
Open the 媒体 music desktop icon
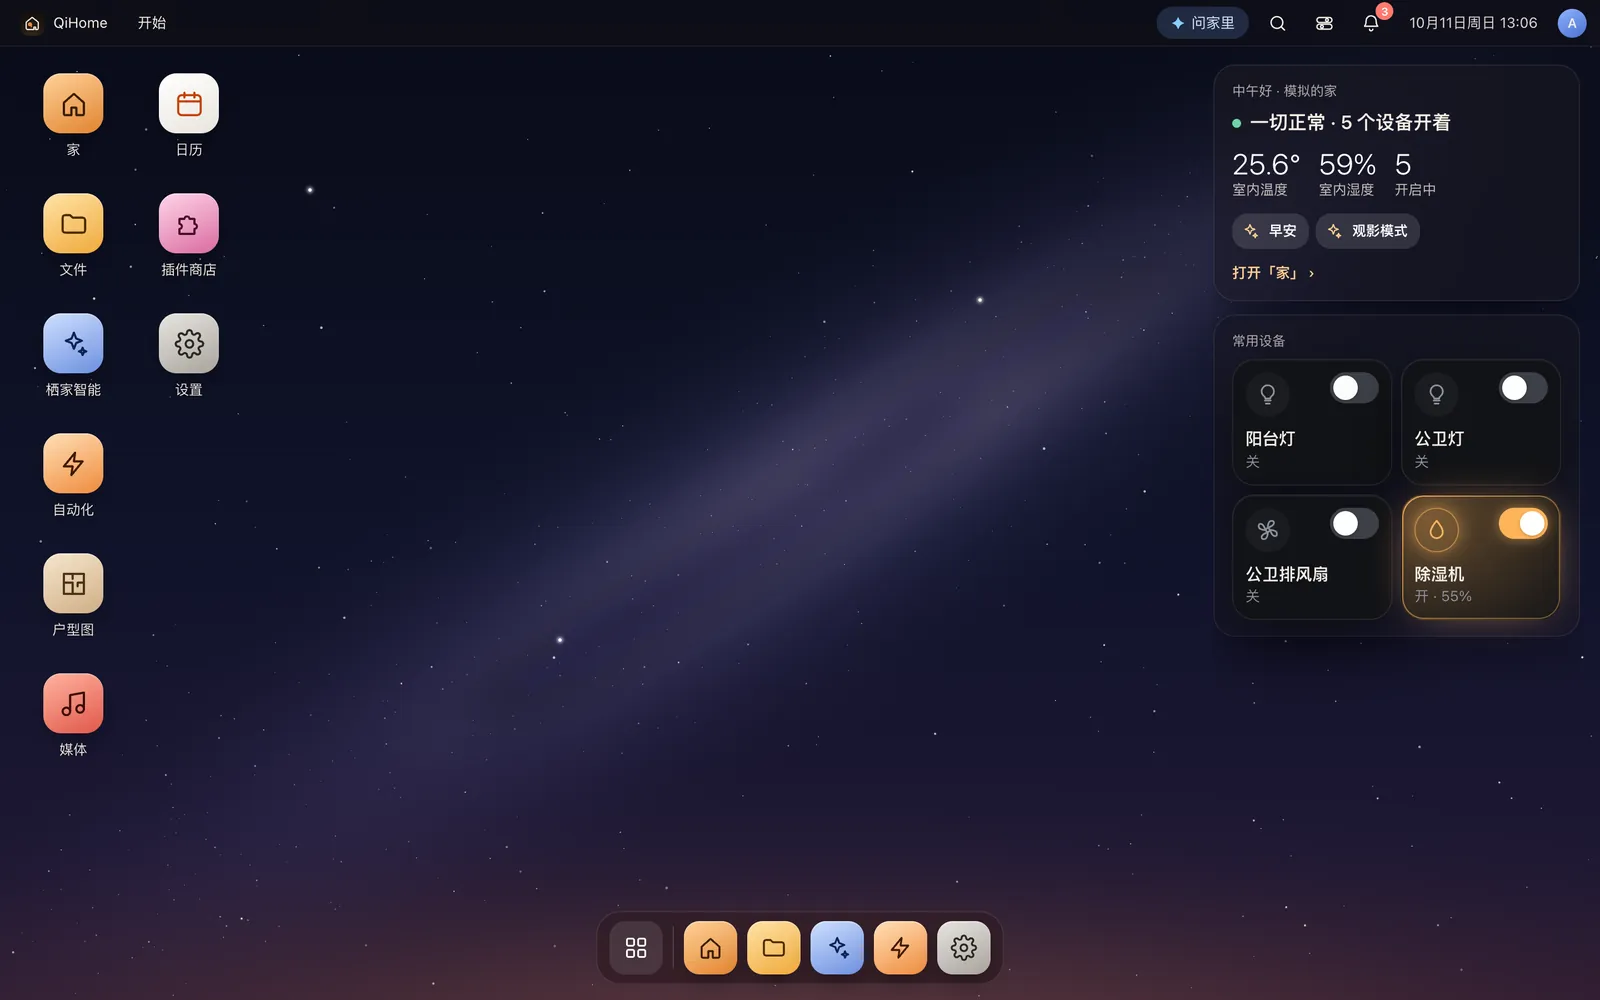tap(73, 704)
